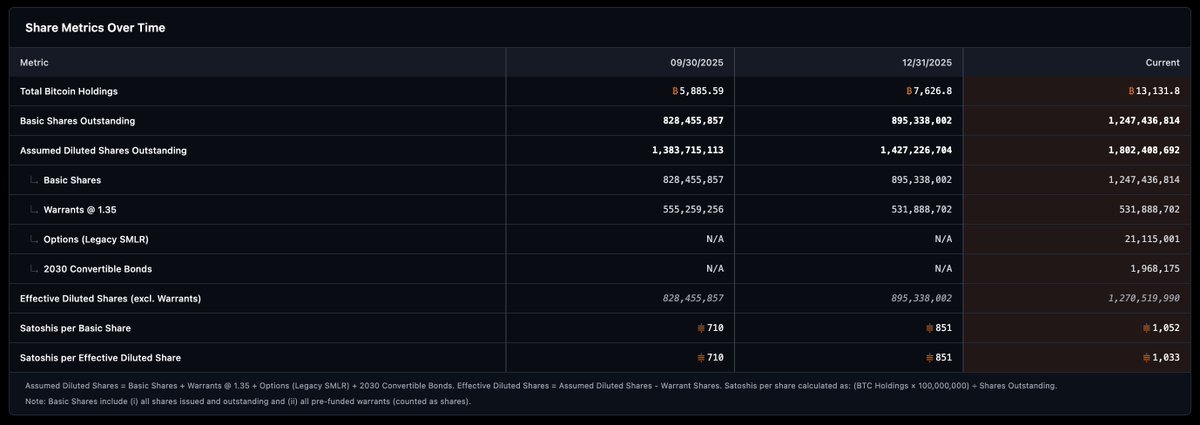Click Bitcoin symbol beside 13,131.8 current holdings
Screen dimensions: 1200x425
(1132, 91)
